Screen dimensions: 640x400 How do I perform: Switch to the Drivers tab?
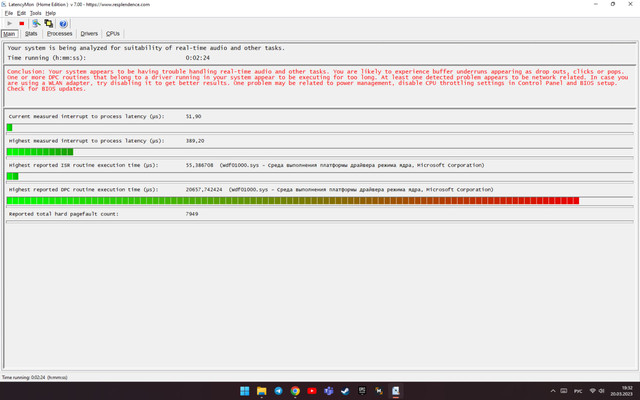[x=89, y=34]
